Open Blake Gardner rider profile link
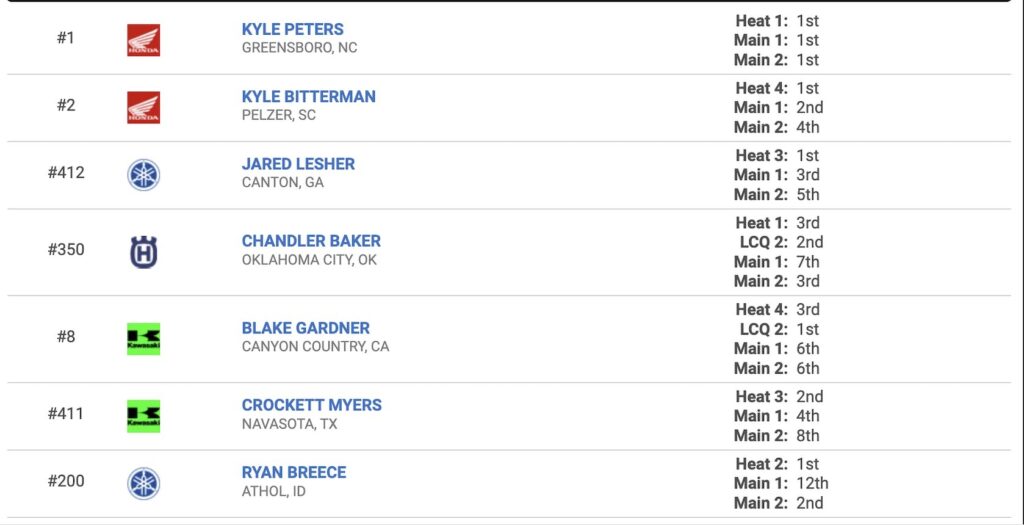 point(306,328)
